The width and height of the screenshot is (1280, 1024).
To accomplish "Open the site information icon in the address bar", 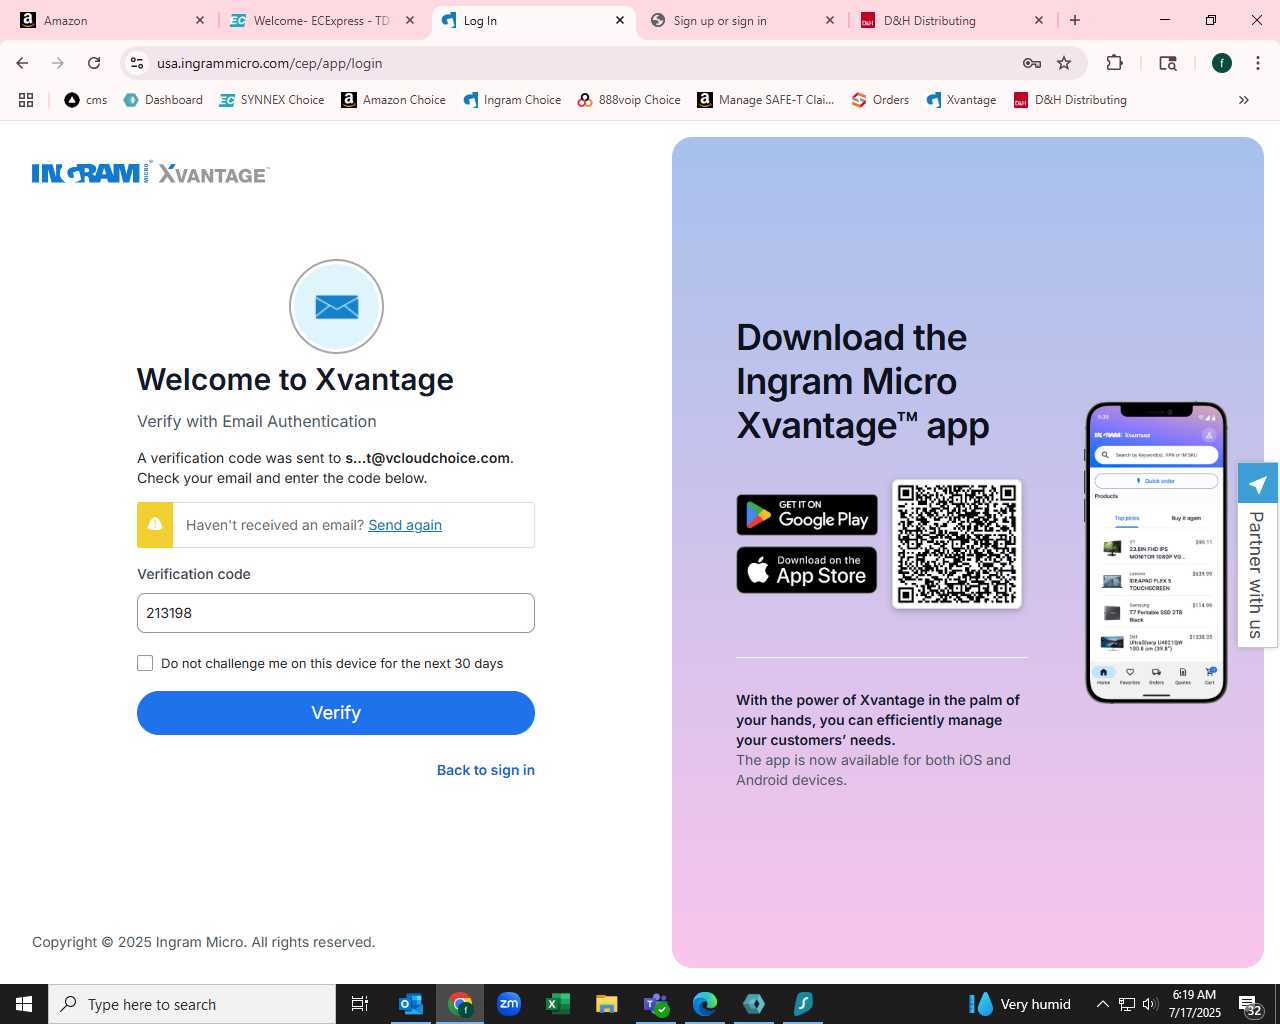I will 137,63.
